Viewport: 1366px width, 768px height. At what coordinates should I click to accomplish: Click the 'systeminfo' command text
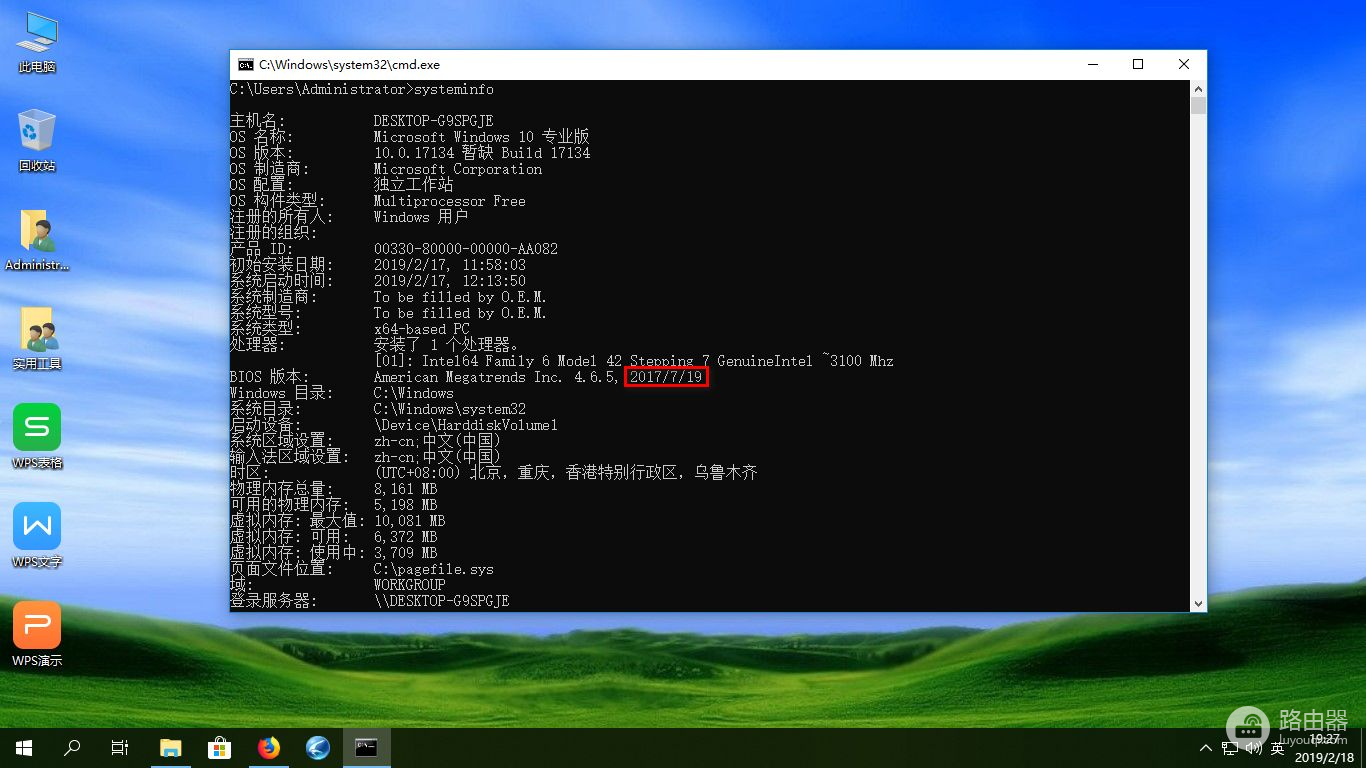pos(453,89)
